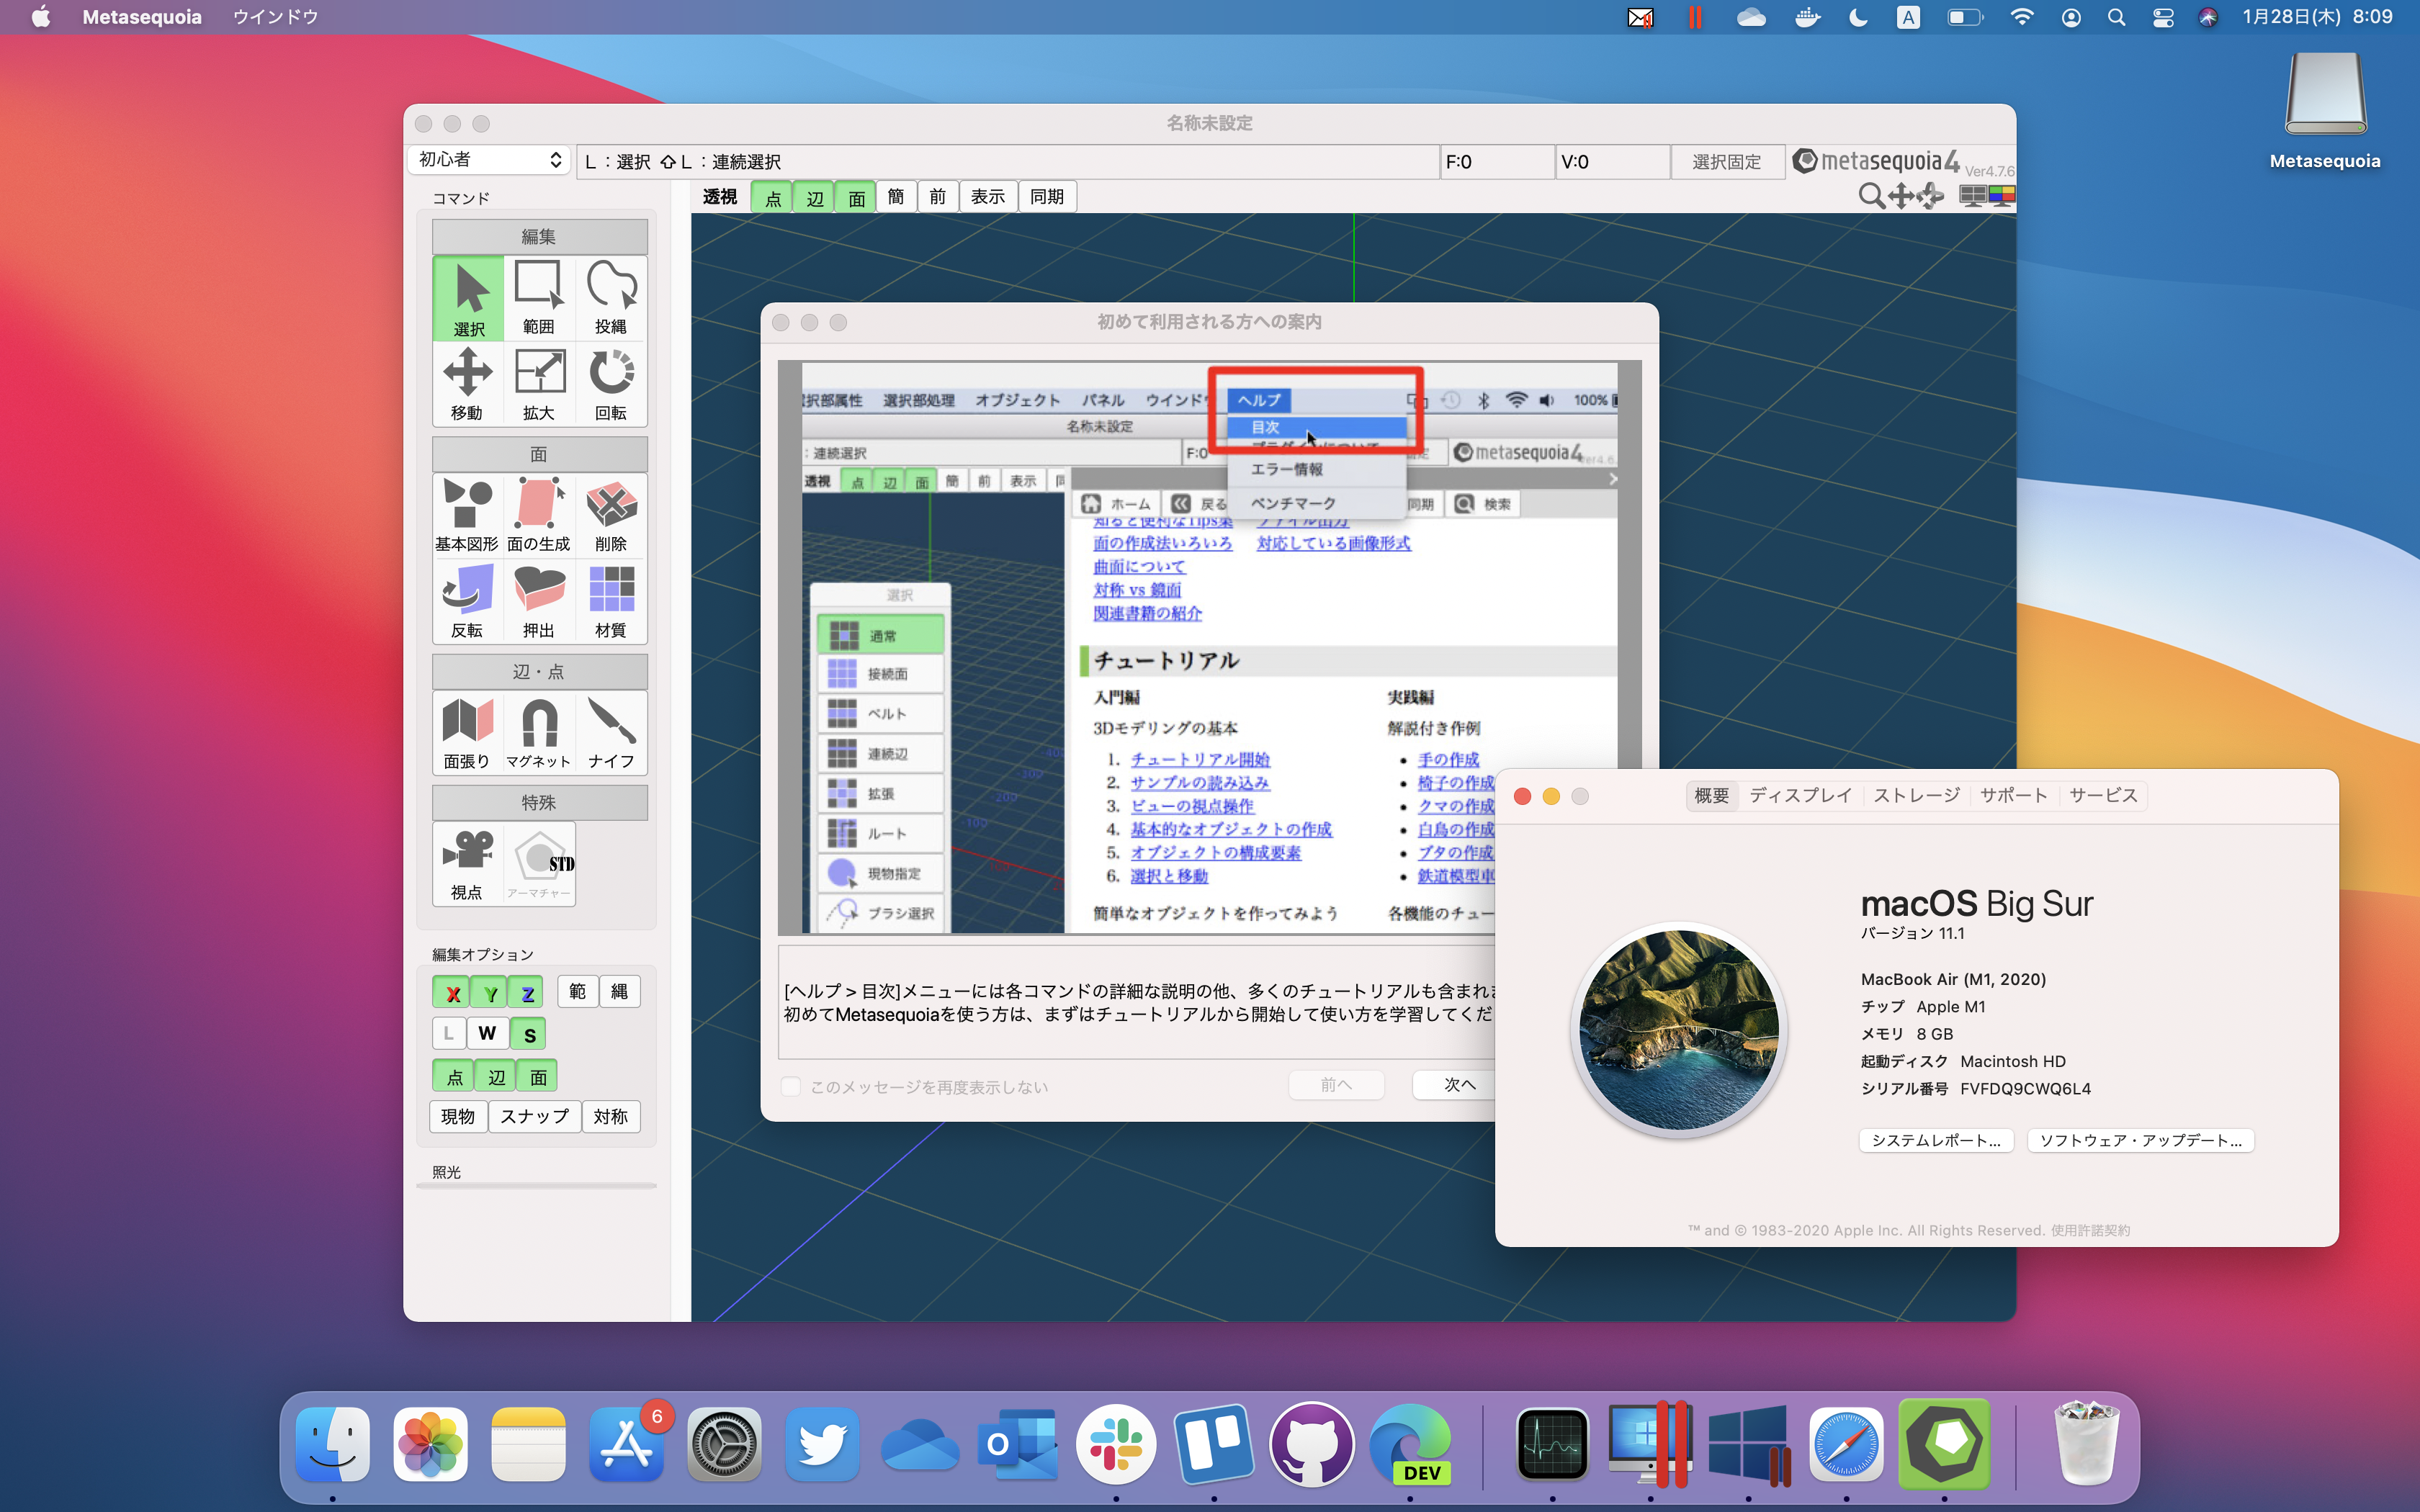Screen dimensions: 2420x1512
Task: Select the マグネット magnet tool
Action: (x=539, y=733)
